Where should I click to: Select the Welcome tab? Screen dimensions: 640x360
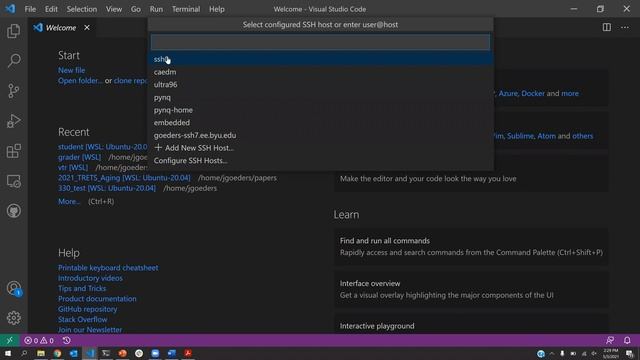coord(60,27)
